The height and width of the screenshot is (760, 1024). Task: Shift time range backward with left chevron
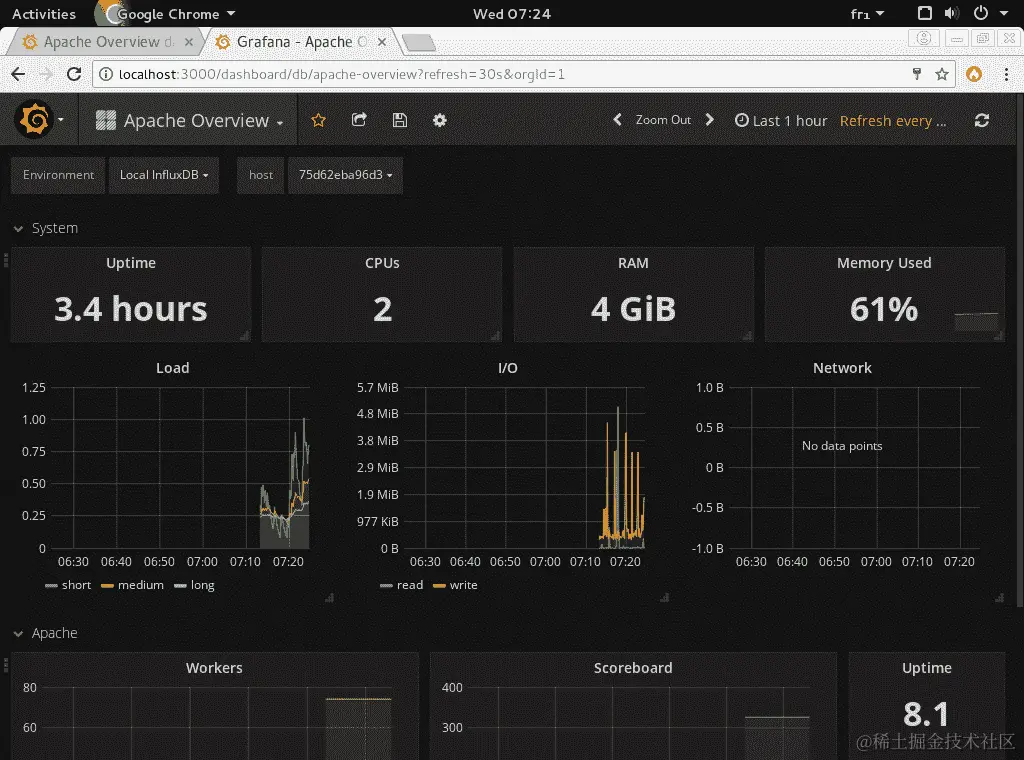point(617,119)
